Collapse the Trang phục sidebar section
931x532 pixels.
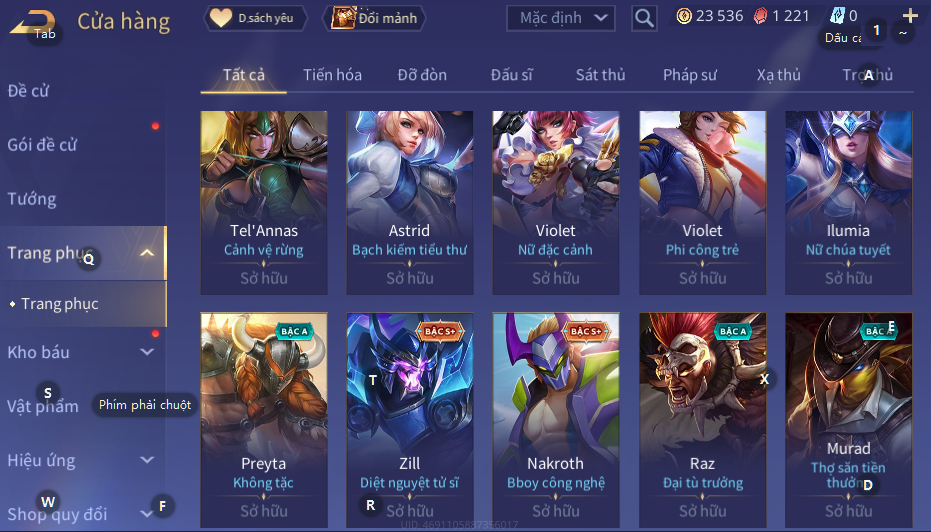(x=147, y=253)
